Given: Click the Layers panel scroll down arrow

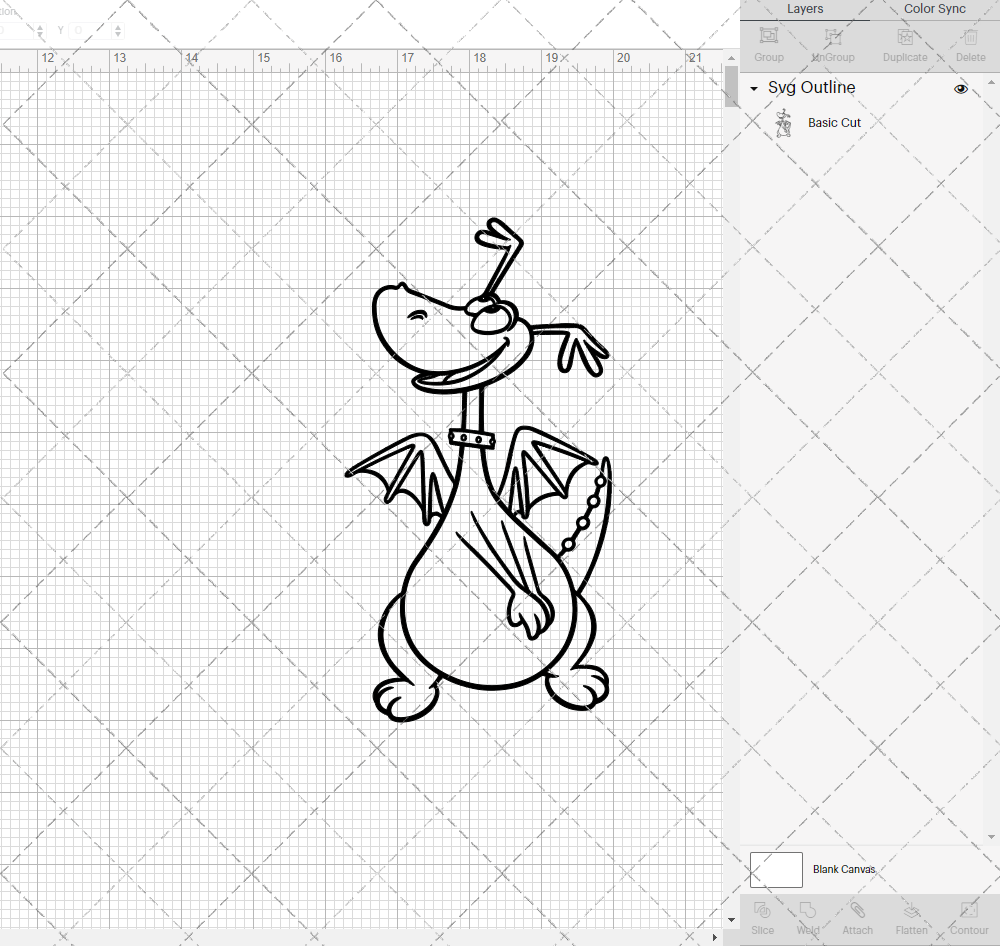Looking at the screenshot, I should click(991, 836).
